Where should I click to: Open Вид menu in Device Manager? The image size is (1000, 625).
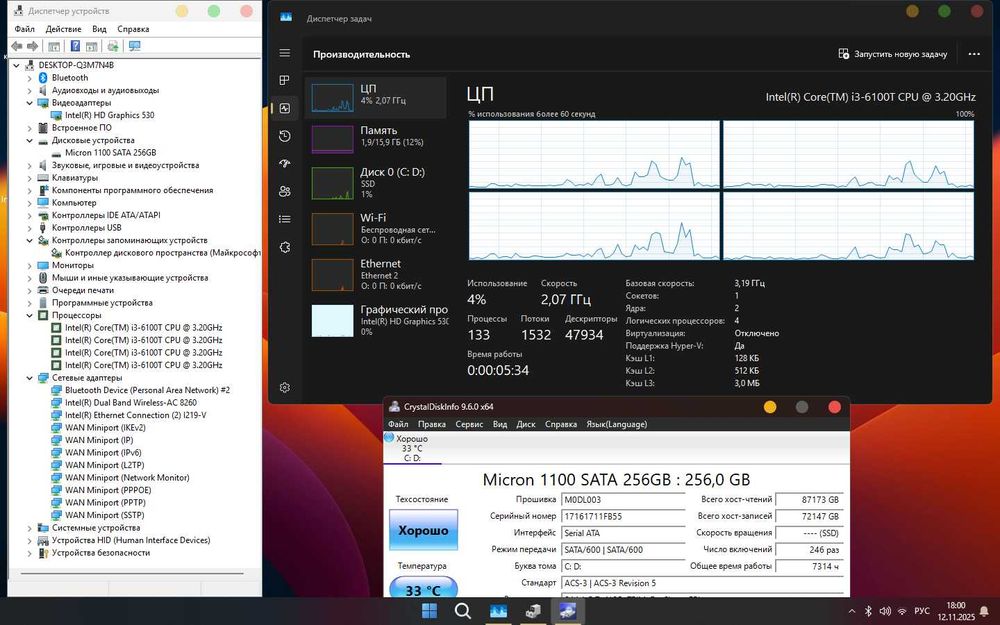click(99, 29)
